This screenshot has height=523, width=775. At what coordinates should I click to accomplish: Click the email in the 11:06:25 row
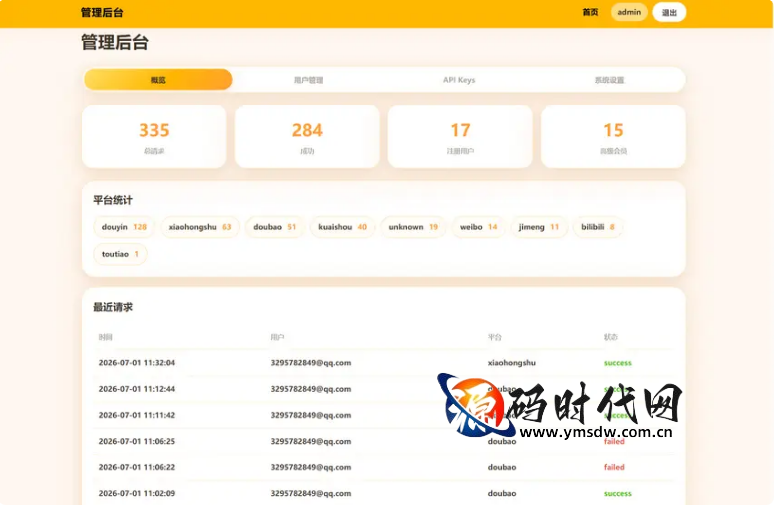311,441
